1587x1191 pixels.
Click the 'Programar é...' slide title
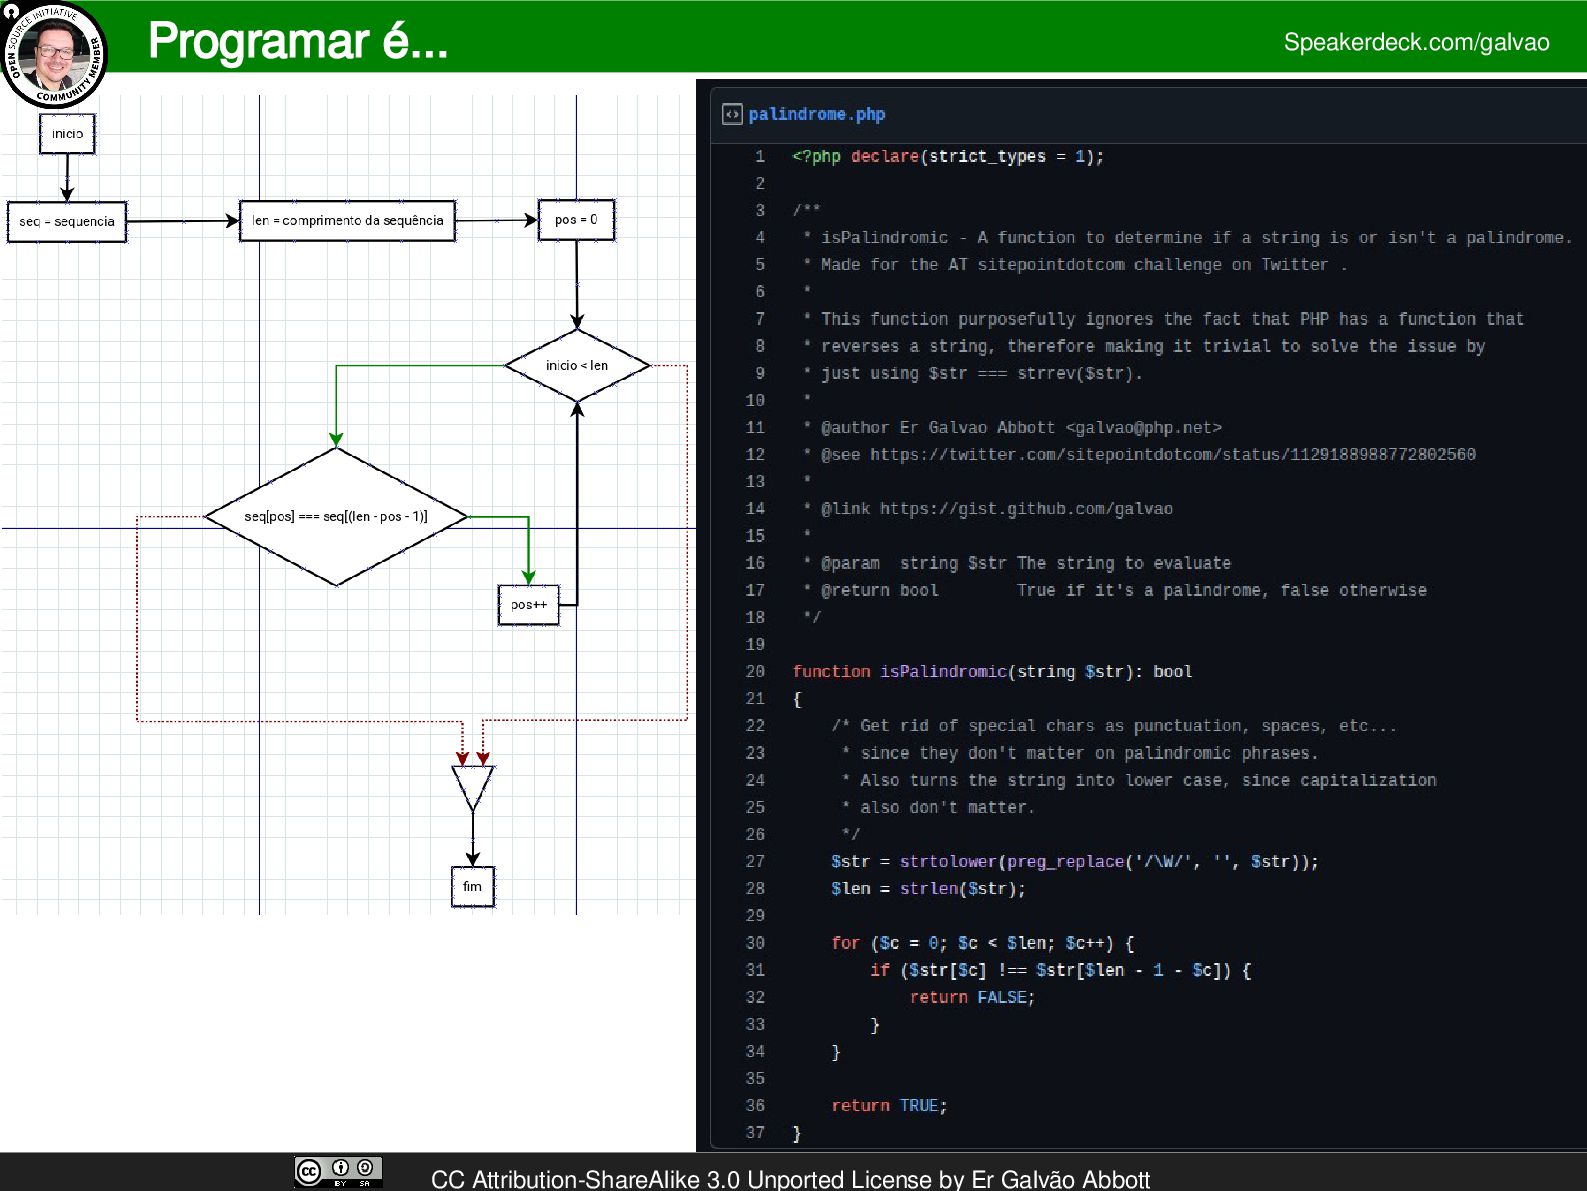pos(298,42)
